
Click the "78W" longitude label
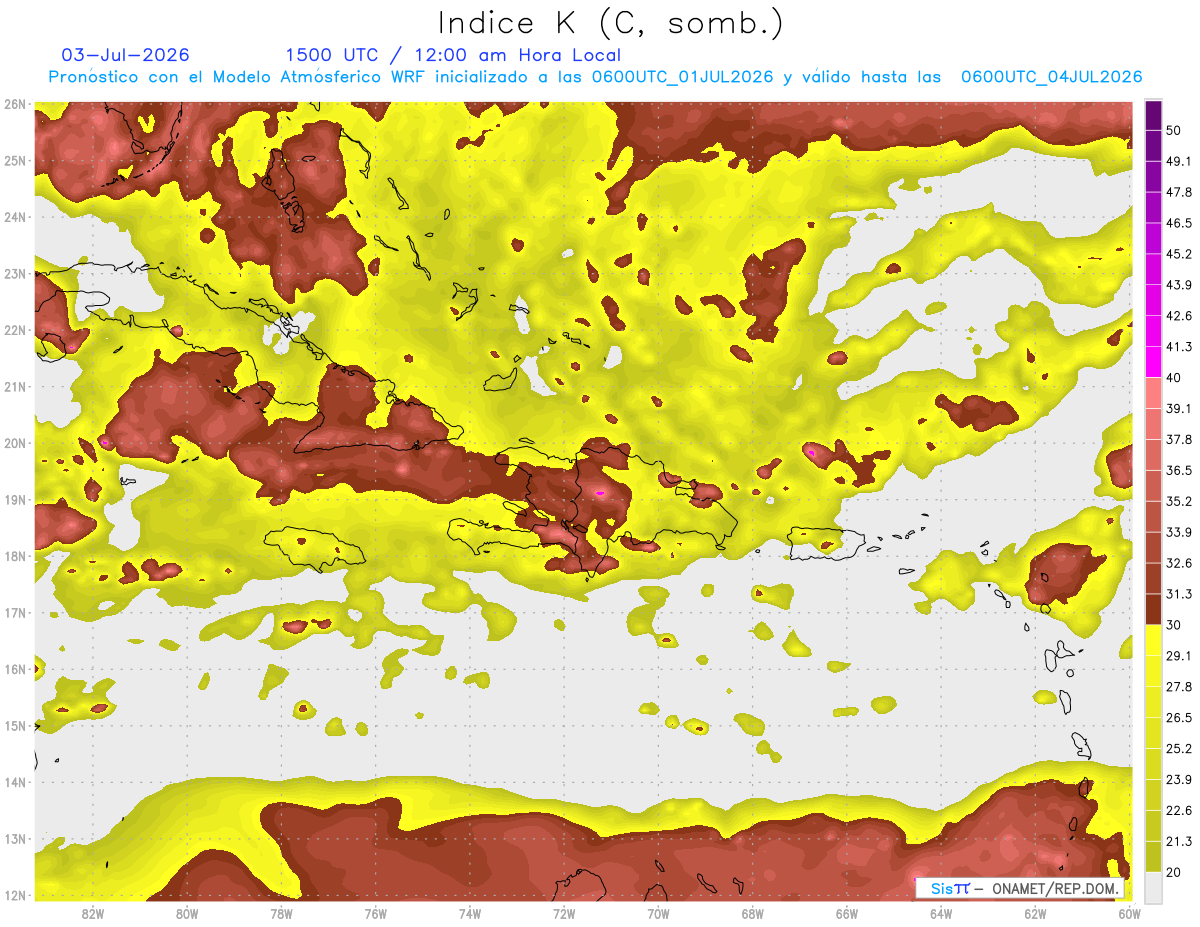pos(281,913)
